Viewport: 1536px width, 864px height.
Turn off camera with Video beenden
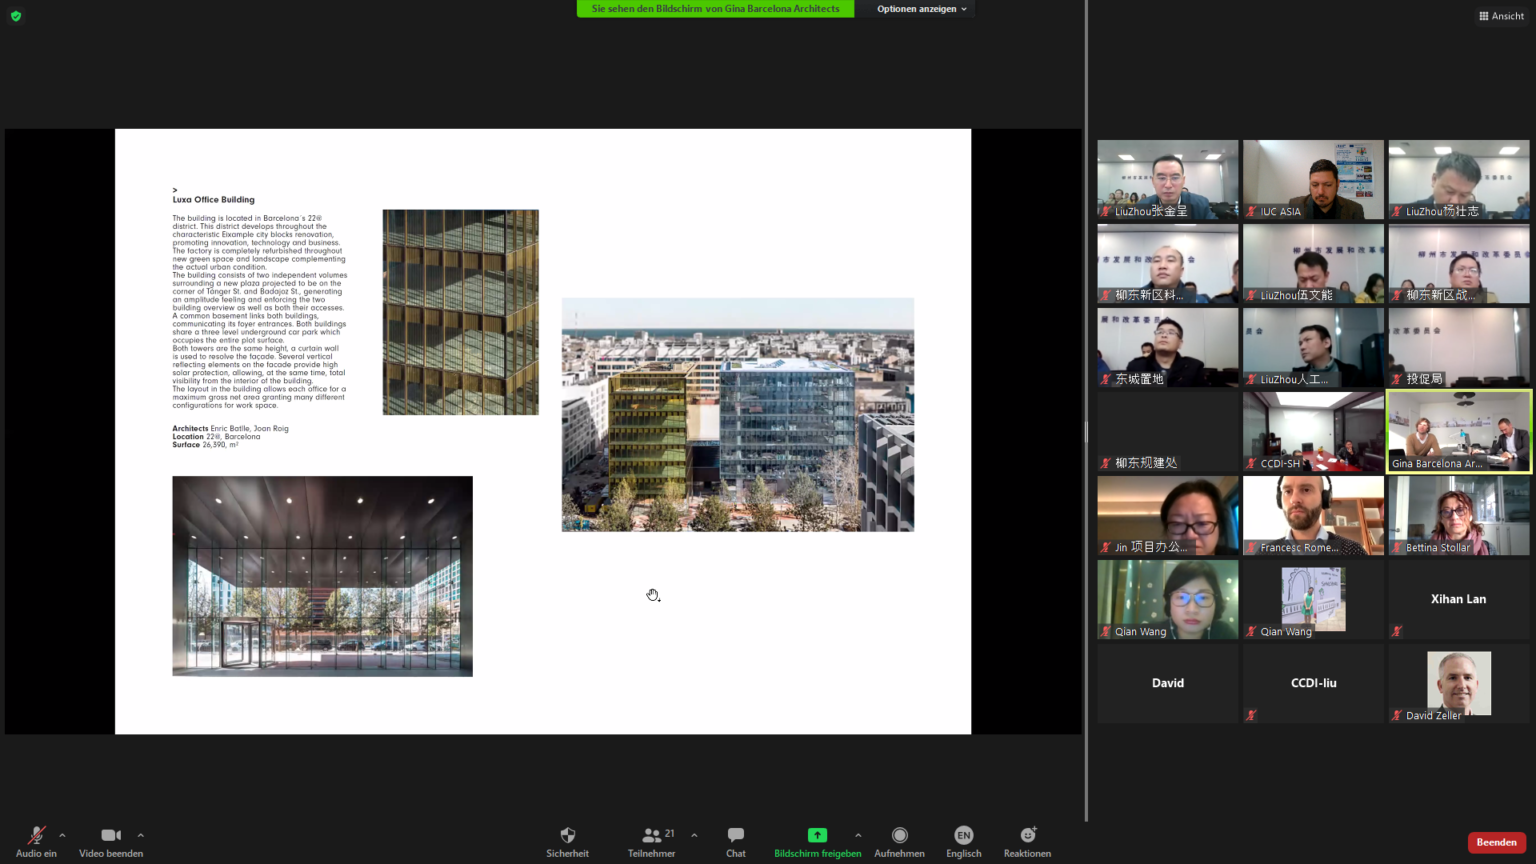(x=111, y=836)
